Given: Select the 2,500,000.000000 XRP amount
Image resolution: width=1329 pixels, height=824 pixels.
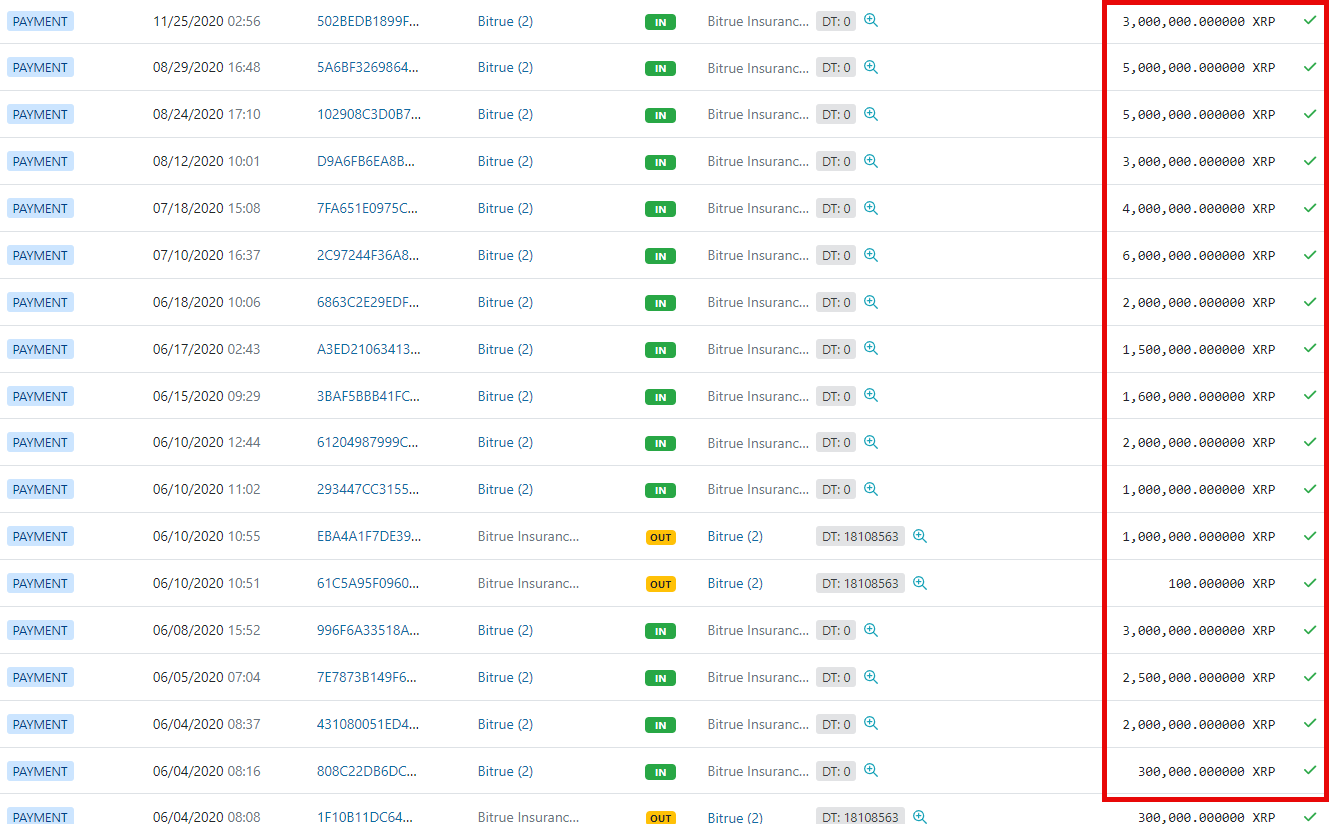Looking at the screenshot, I should tap(1199, 678).
